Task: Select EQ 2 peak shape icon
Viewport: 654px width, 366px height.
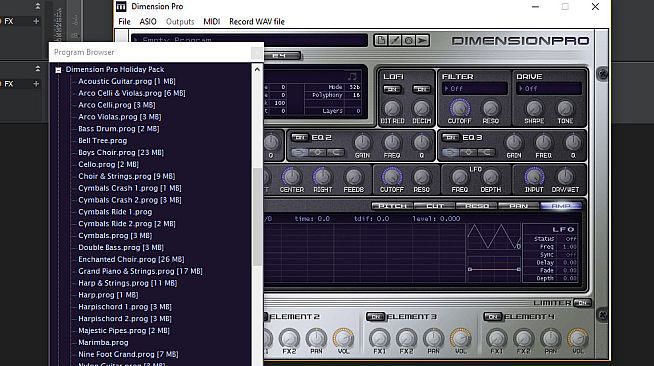Action: pos(317,153)
